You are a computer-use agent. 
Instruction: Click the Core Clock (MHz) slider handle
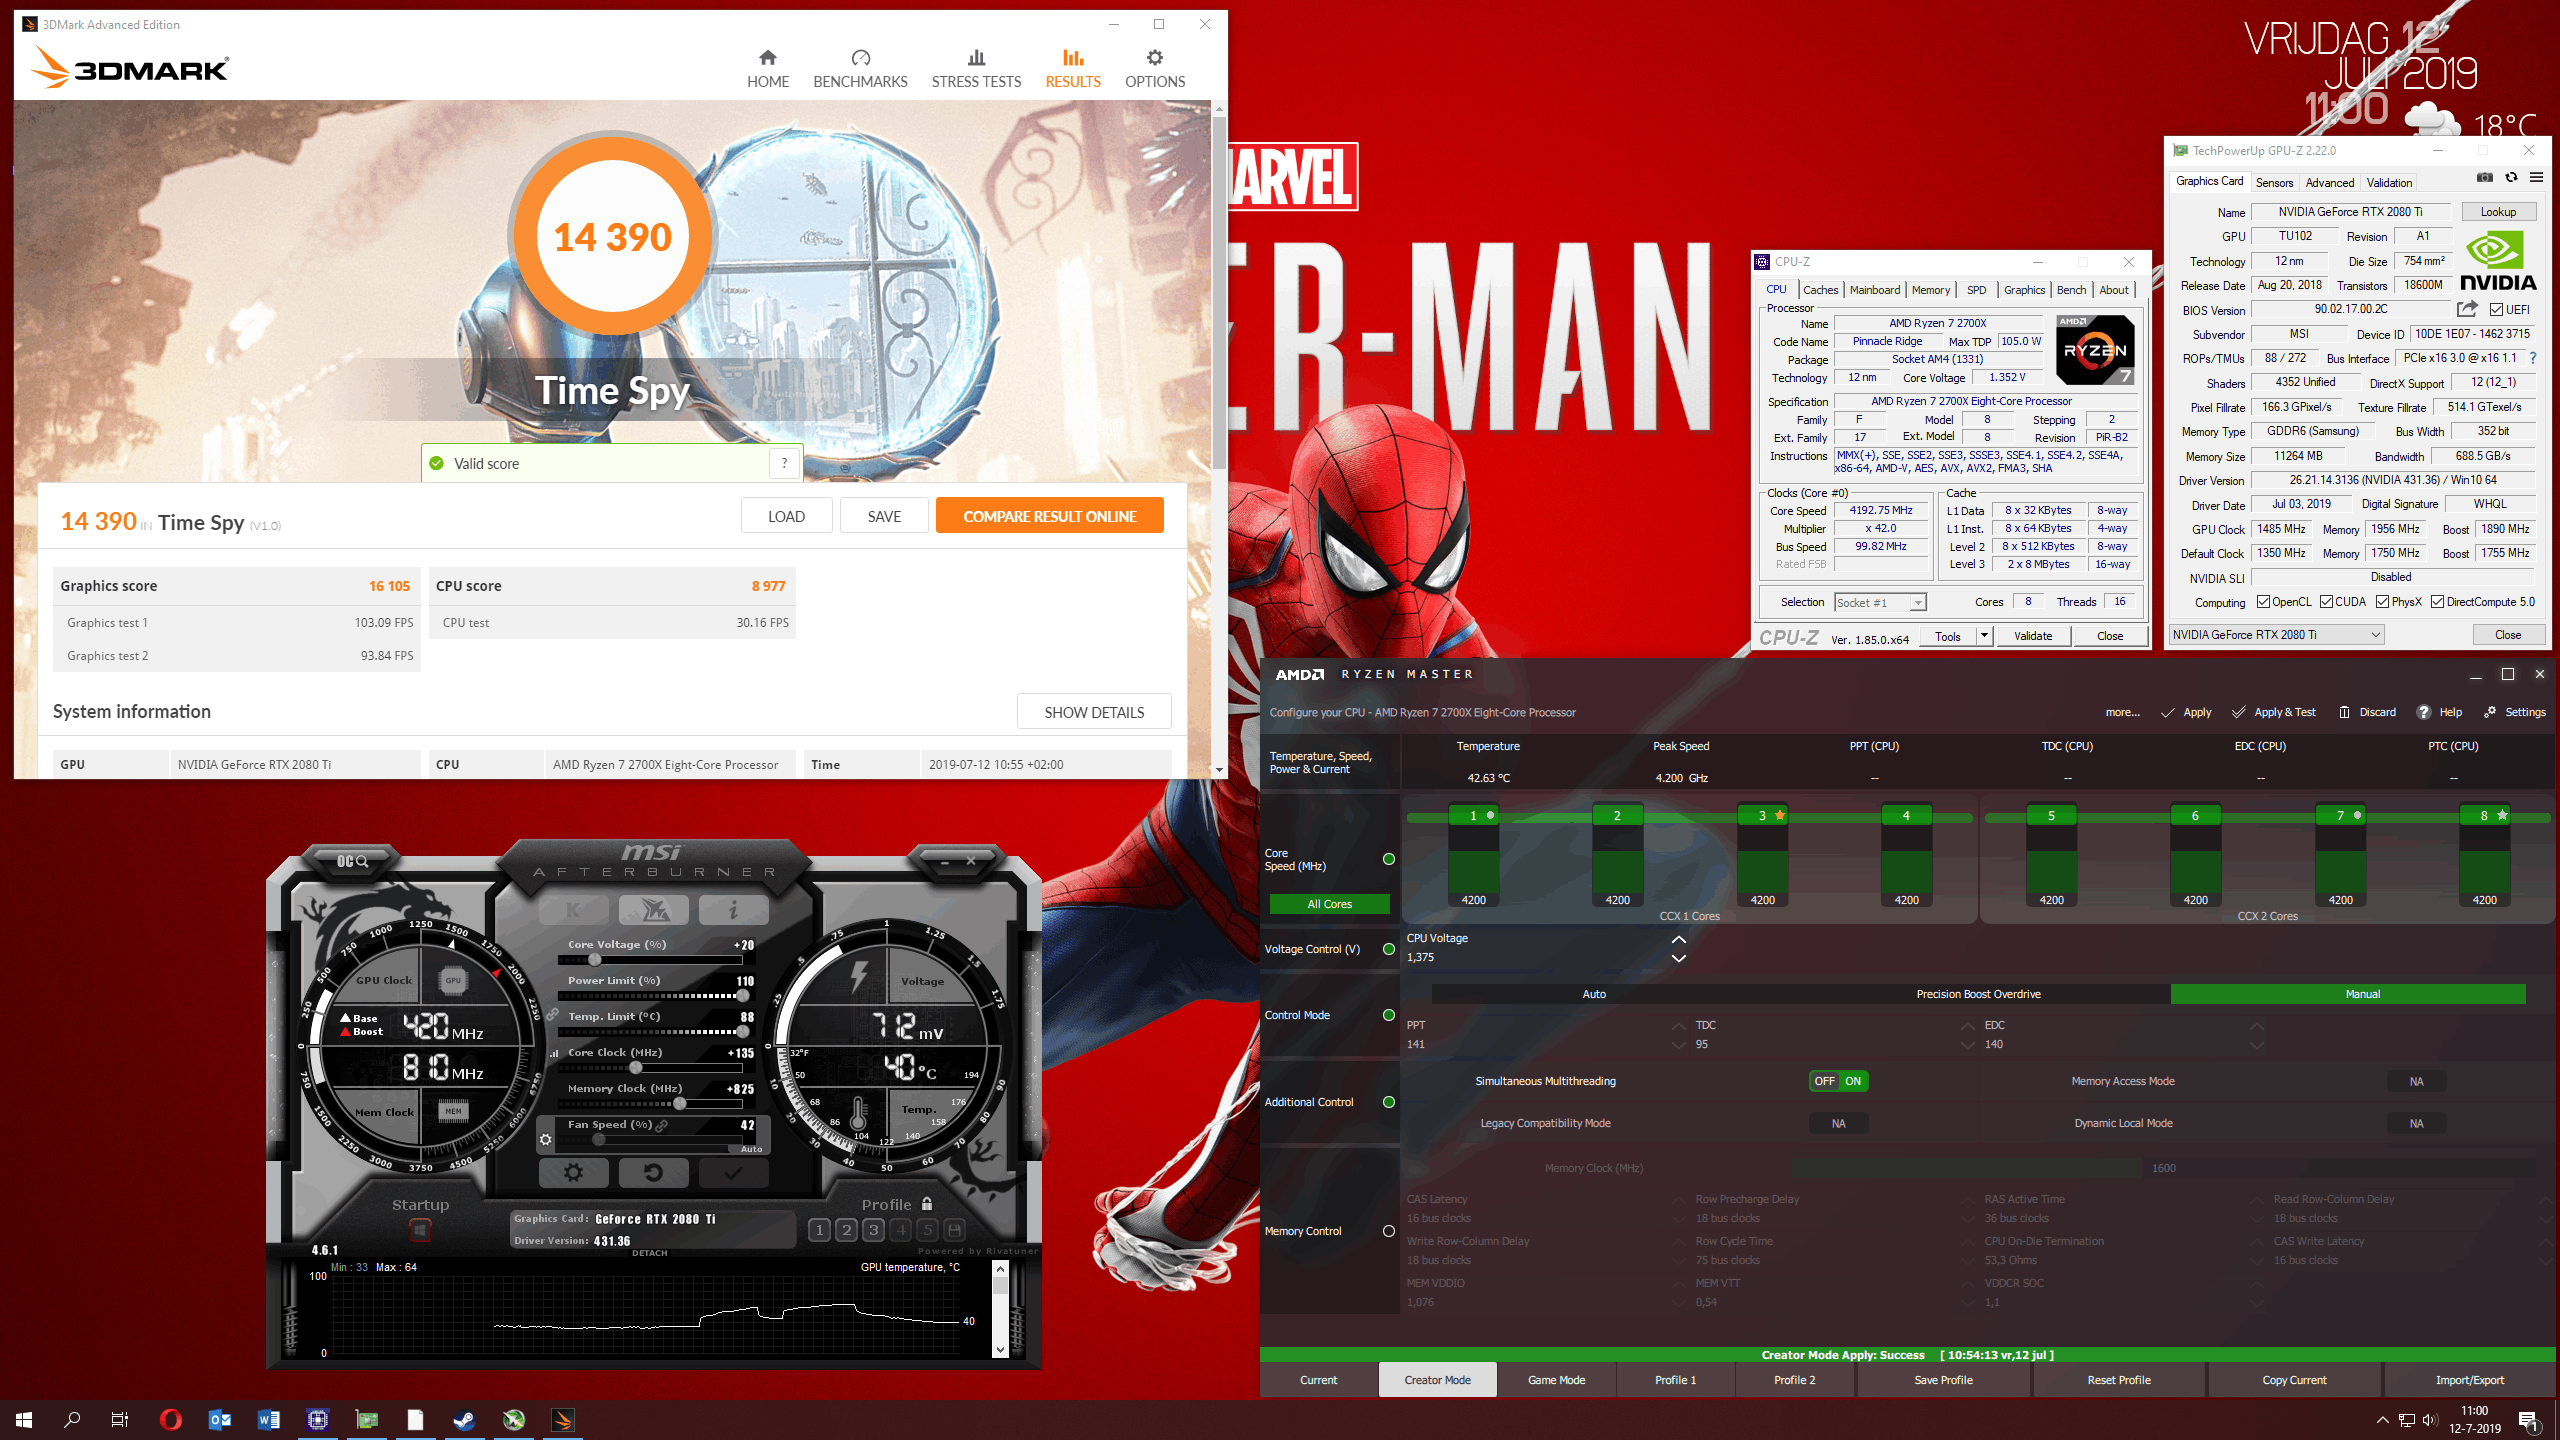pyautogui.click(x=636, y=1068)
